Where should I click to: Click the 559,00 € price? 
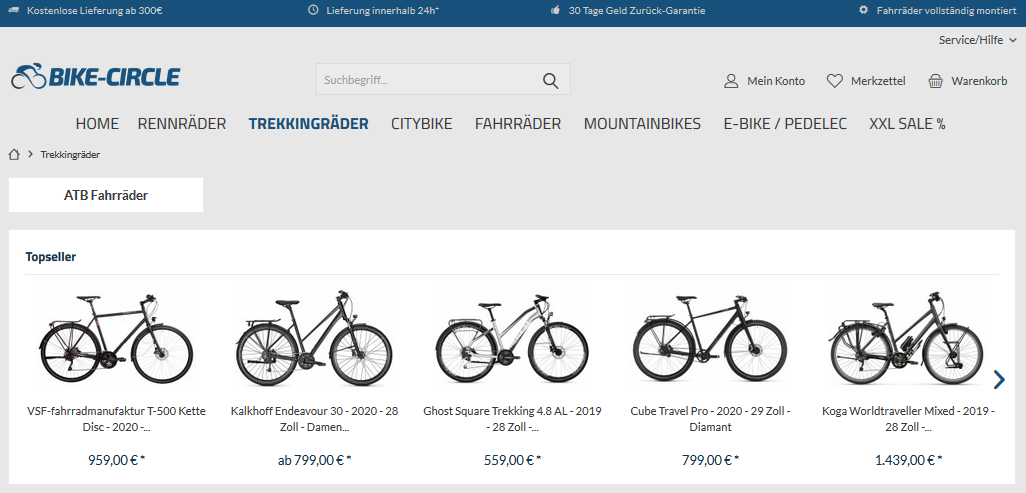pos(513,460)
